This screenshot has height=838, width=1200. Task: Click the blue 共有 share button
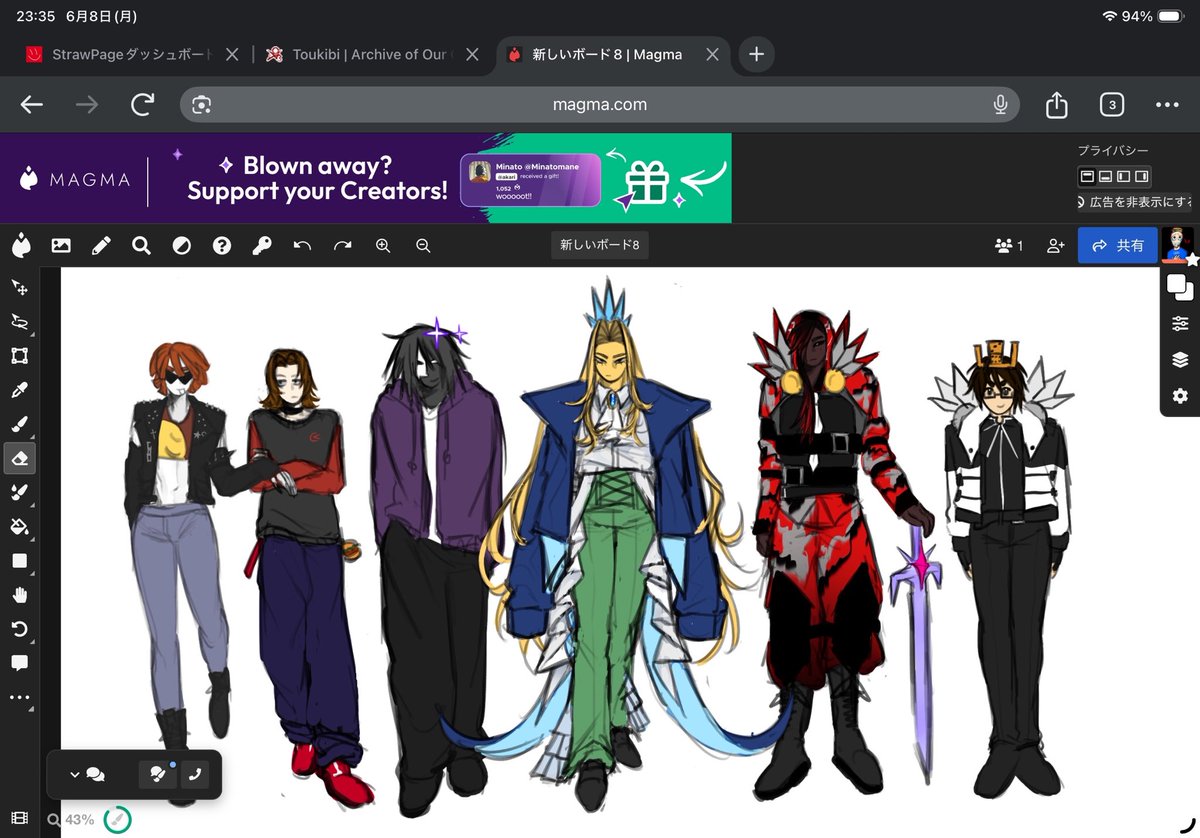1118,245
